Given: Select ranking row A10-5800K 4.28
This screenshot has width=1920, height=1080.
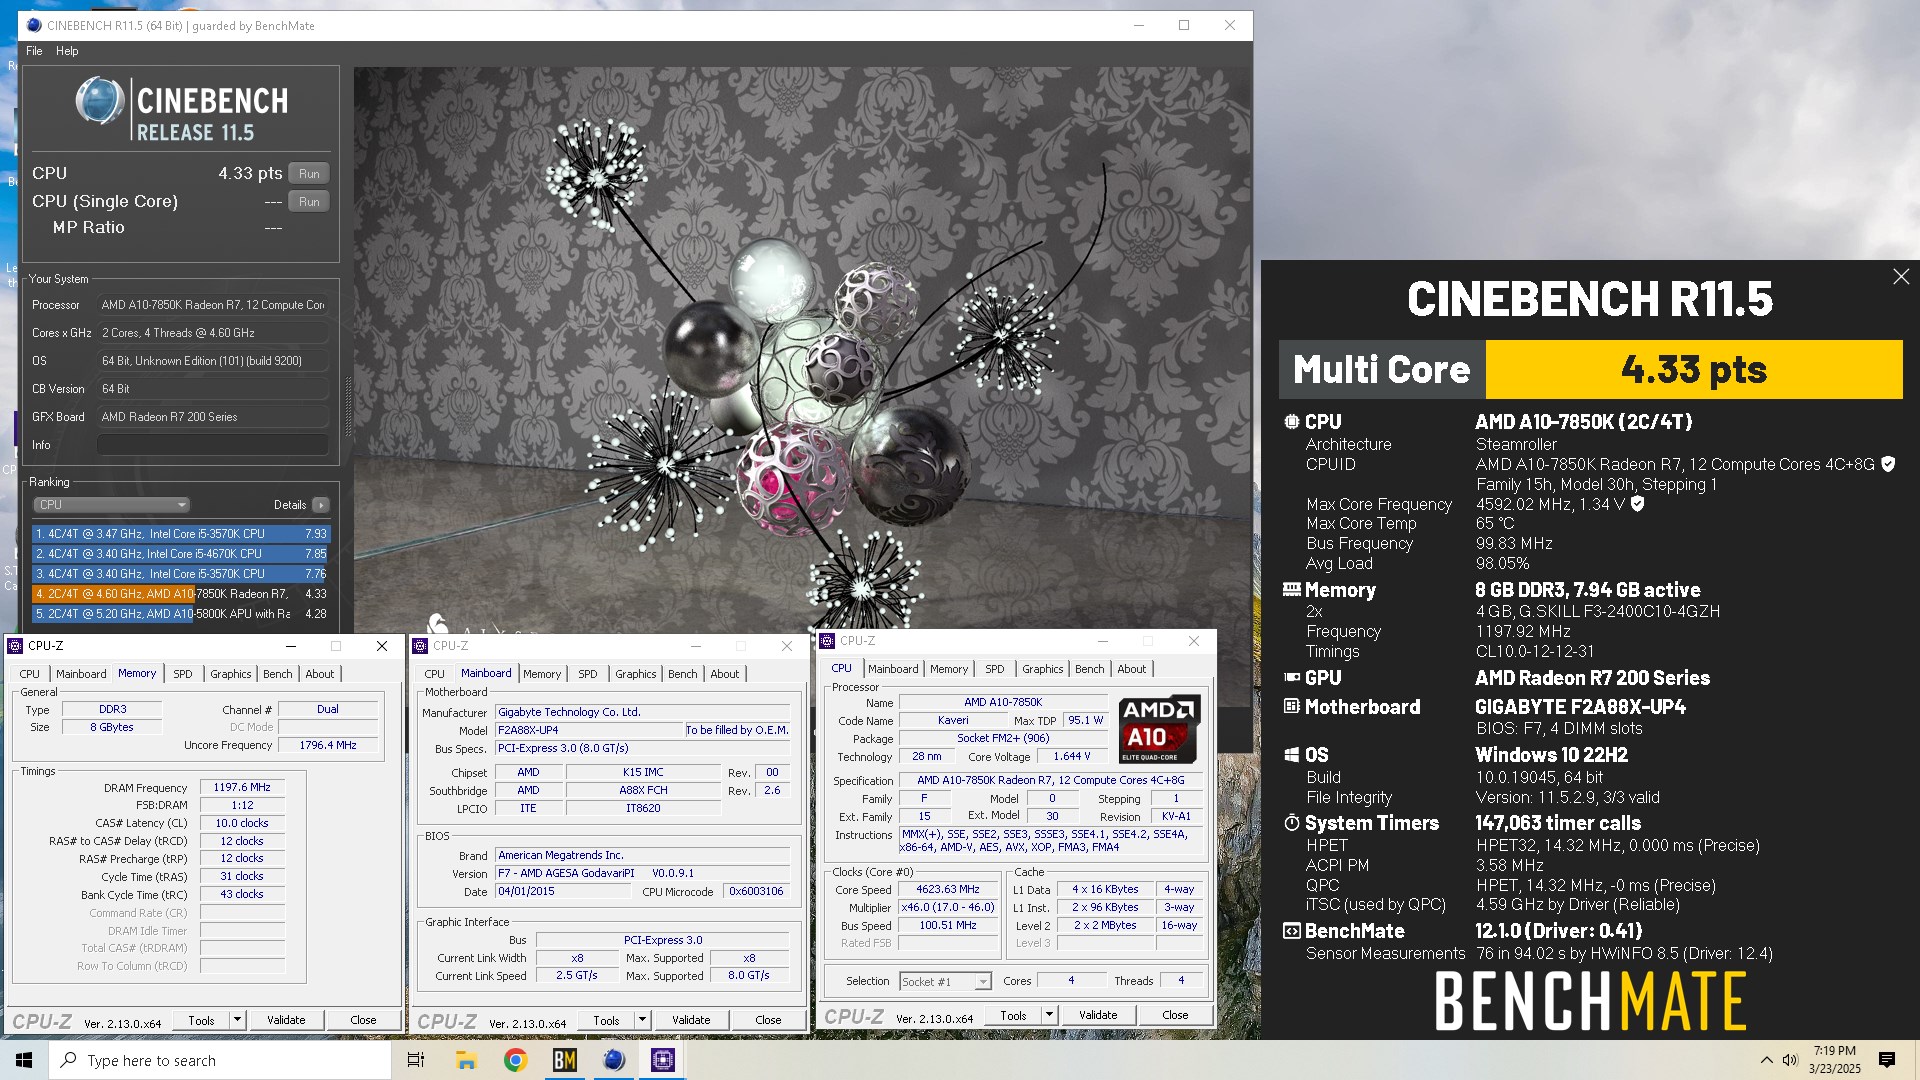Looking at the screenshot, I should [x=181, y=614].
